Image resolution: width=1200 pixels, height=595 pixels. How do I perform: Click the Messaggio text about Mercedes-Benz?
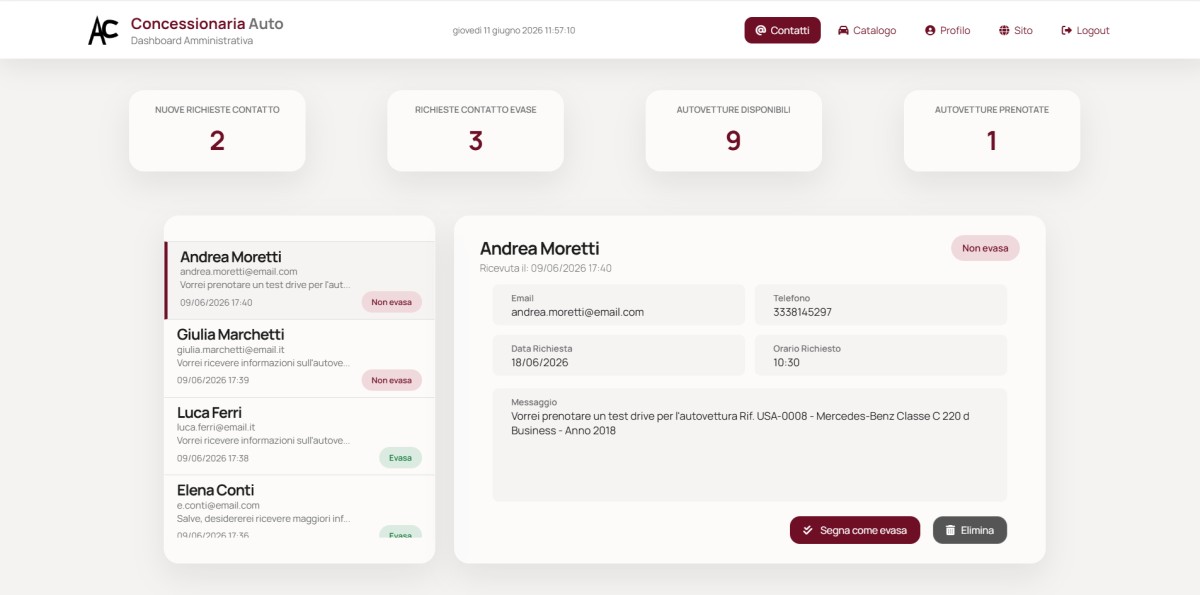click(740, 423)
